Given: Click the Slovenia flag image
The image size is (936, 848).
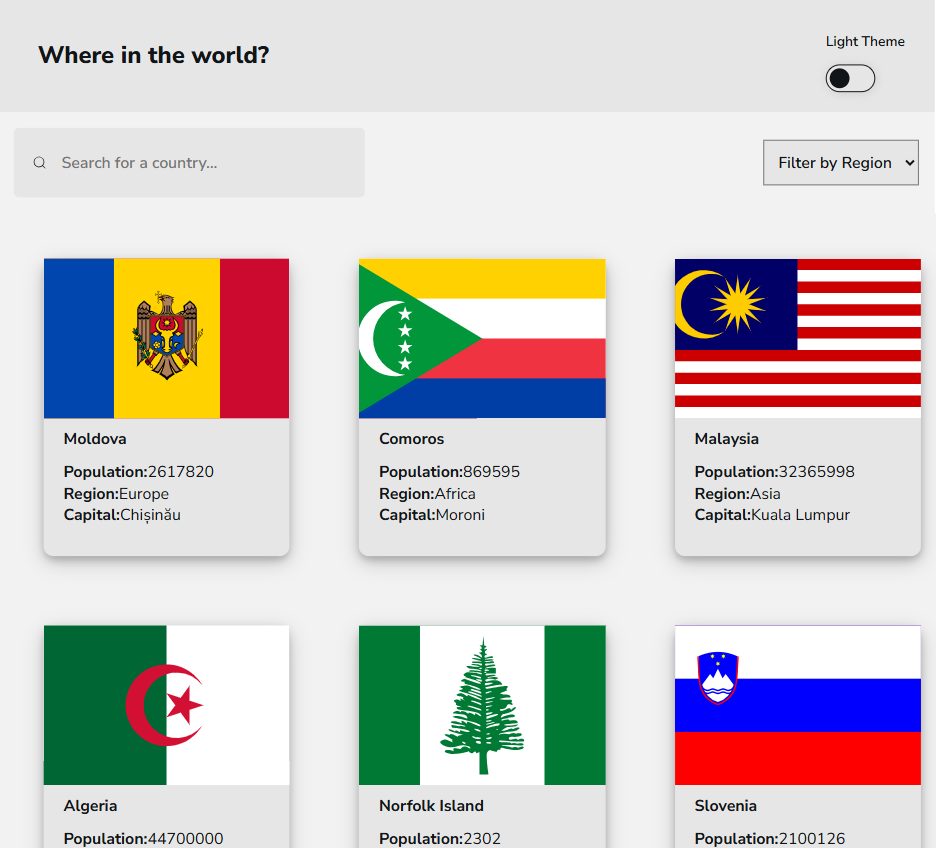Looking at the screenshot, I should point(797,705).
